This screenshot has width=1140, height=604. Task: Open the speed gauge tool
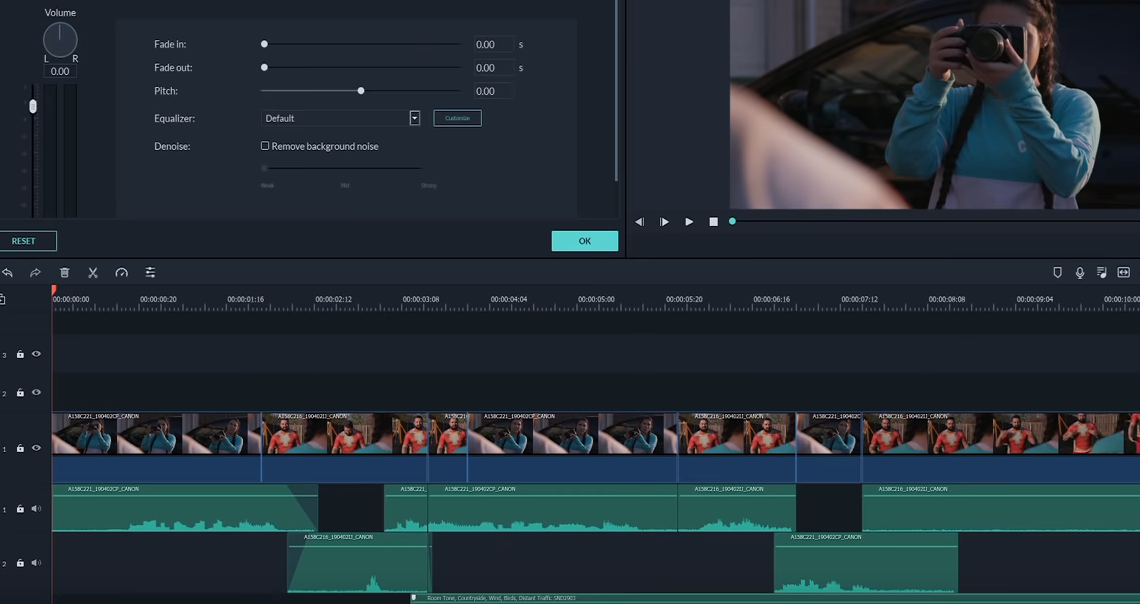(x=121, y=273)
